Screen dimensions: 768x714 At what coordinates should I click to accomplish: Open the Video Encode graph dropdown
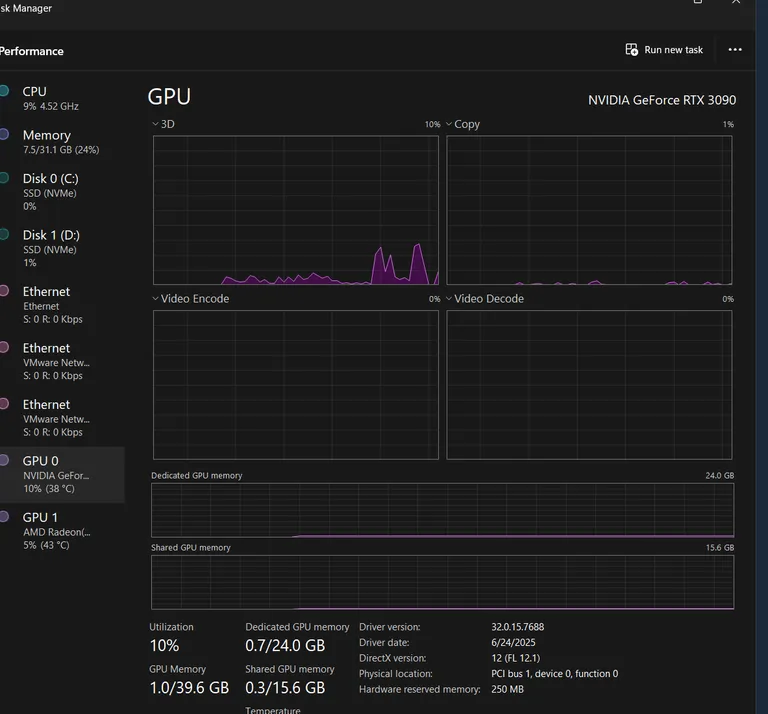point(156,299)
